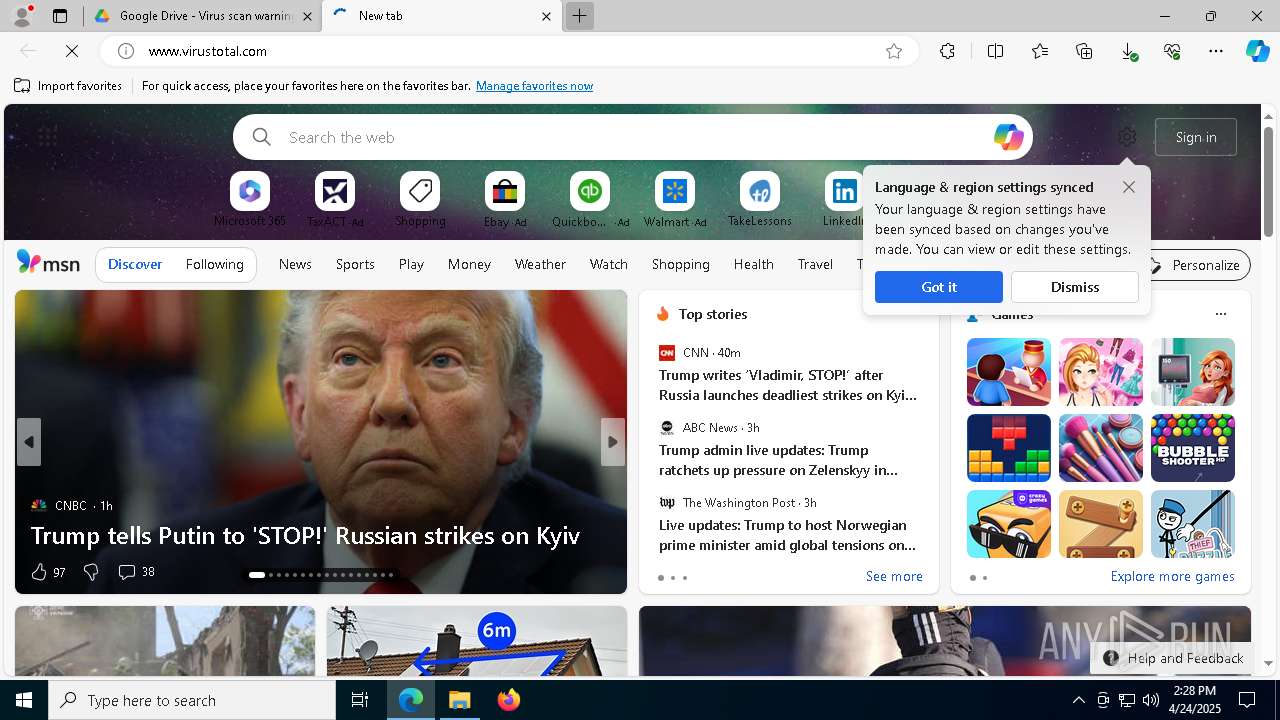Open the Microsoft 365 quick link icon
Image resolution: width=1280 pixels, height=720 pixels.
[250, 191]
